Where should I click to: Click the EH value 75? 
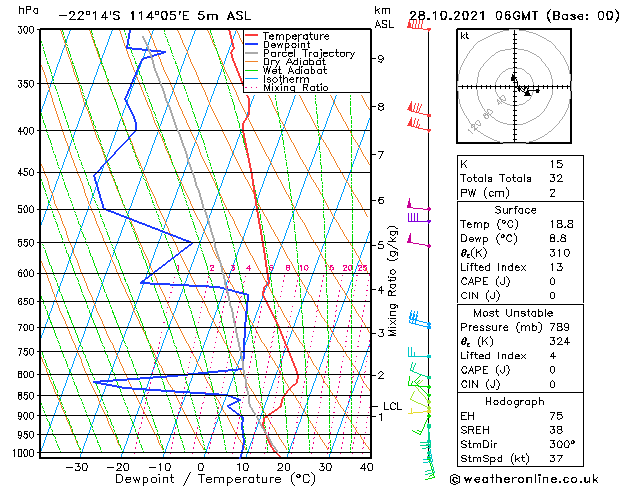click(x=556, y=416)
